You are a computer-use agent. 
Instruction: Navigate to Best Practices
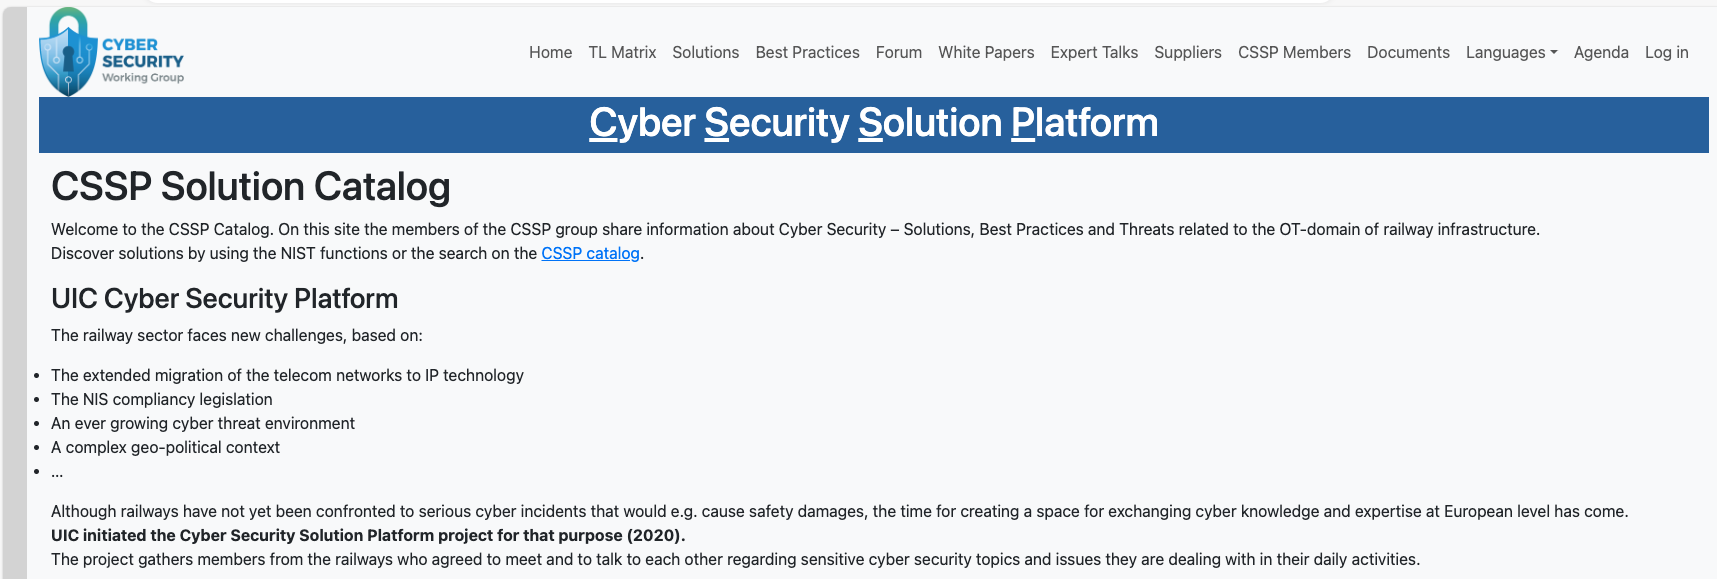point(808,52)
